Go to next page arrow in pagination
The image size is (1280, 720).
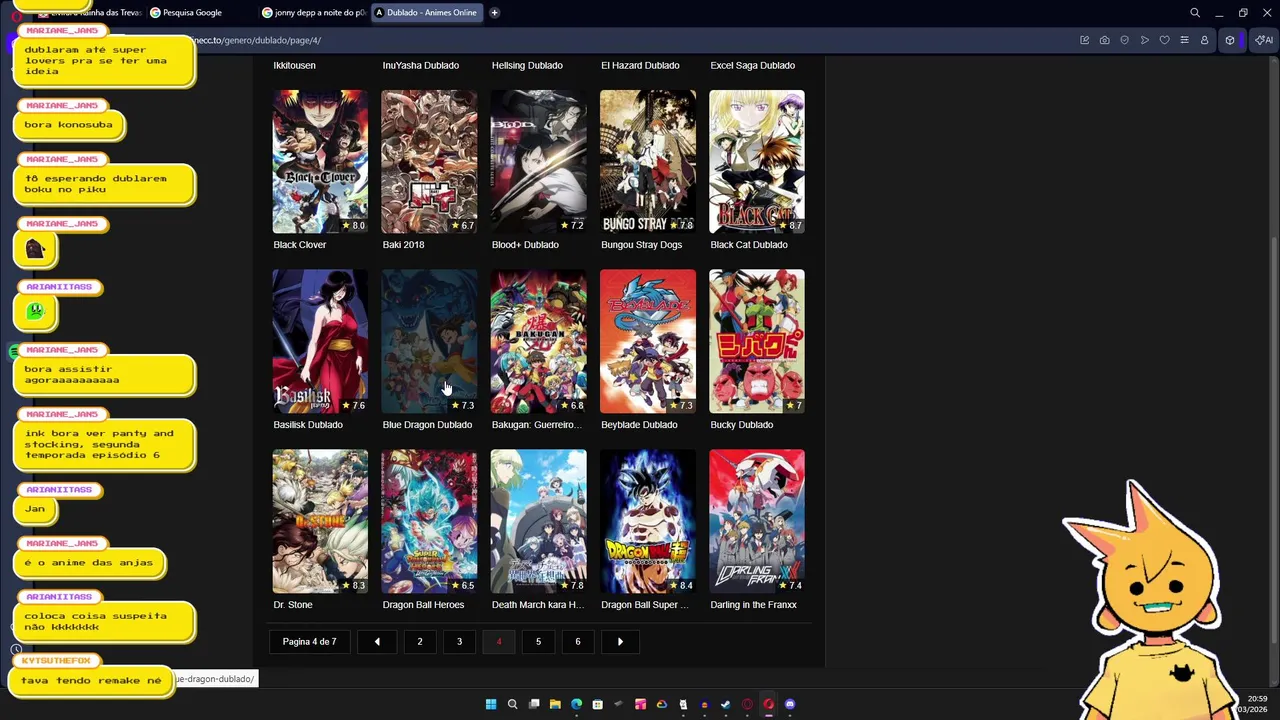620,642
